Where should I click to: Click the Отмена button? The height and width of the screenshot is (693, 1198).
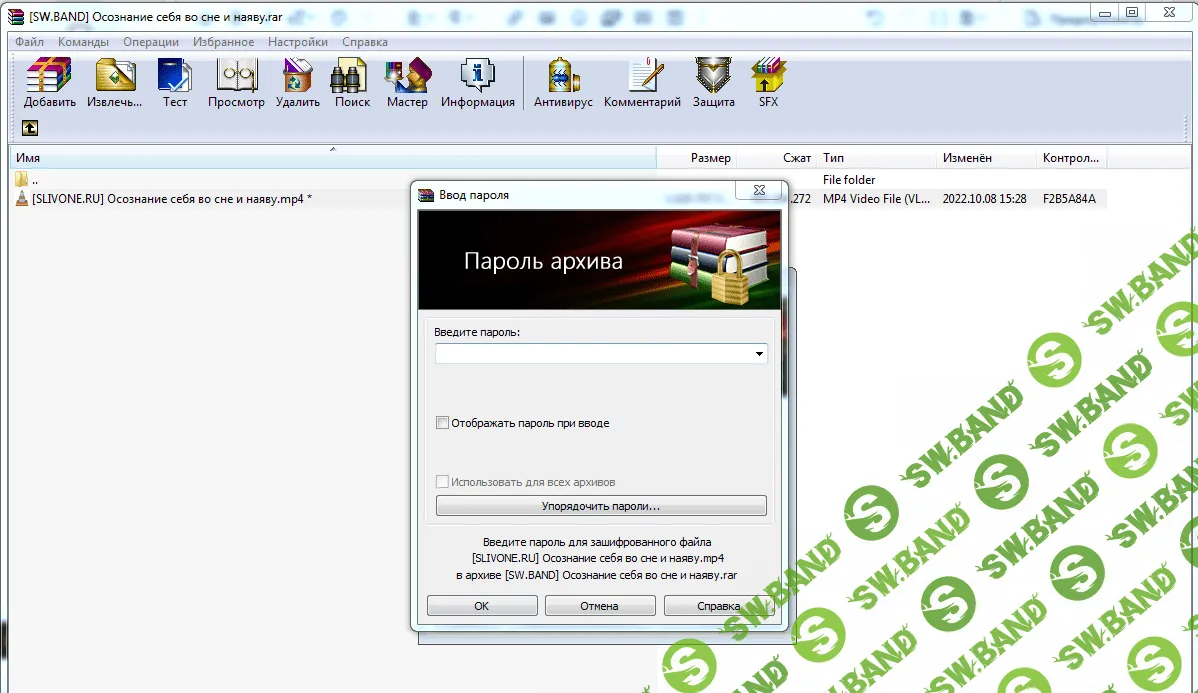click(x=599, y=606)
